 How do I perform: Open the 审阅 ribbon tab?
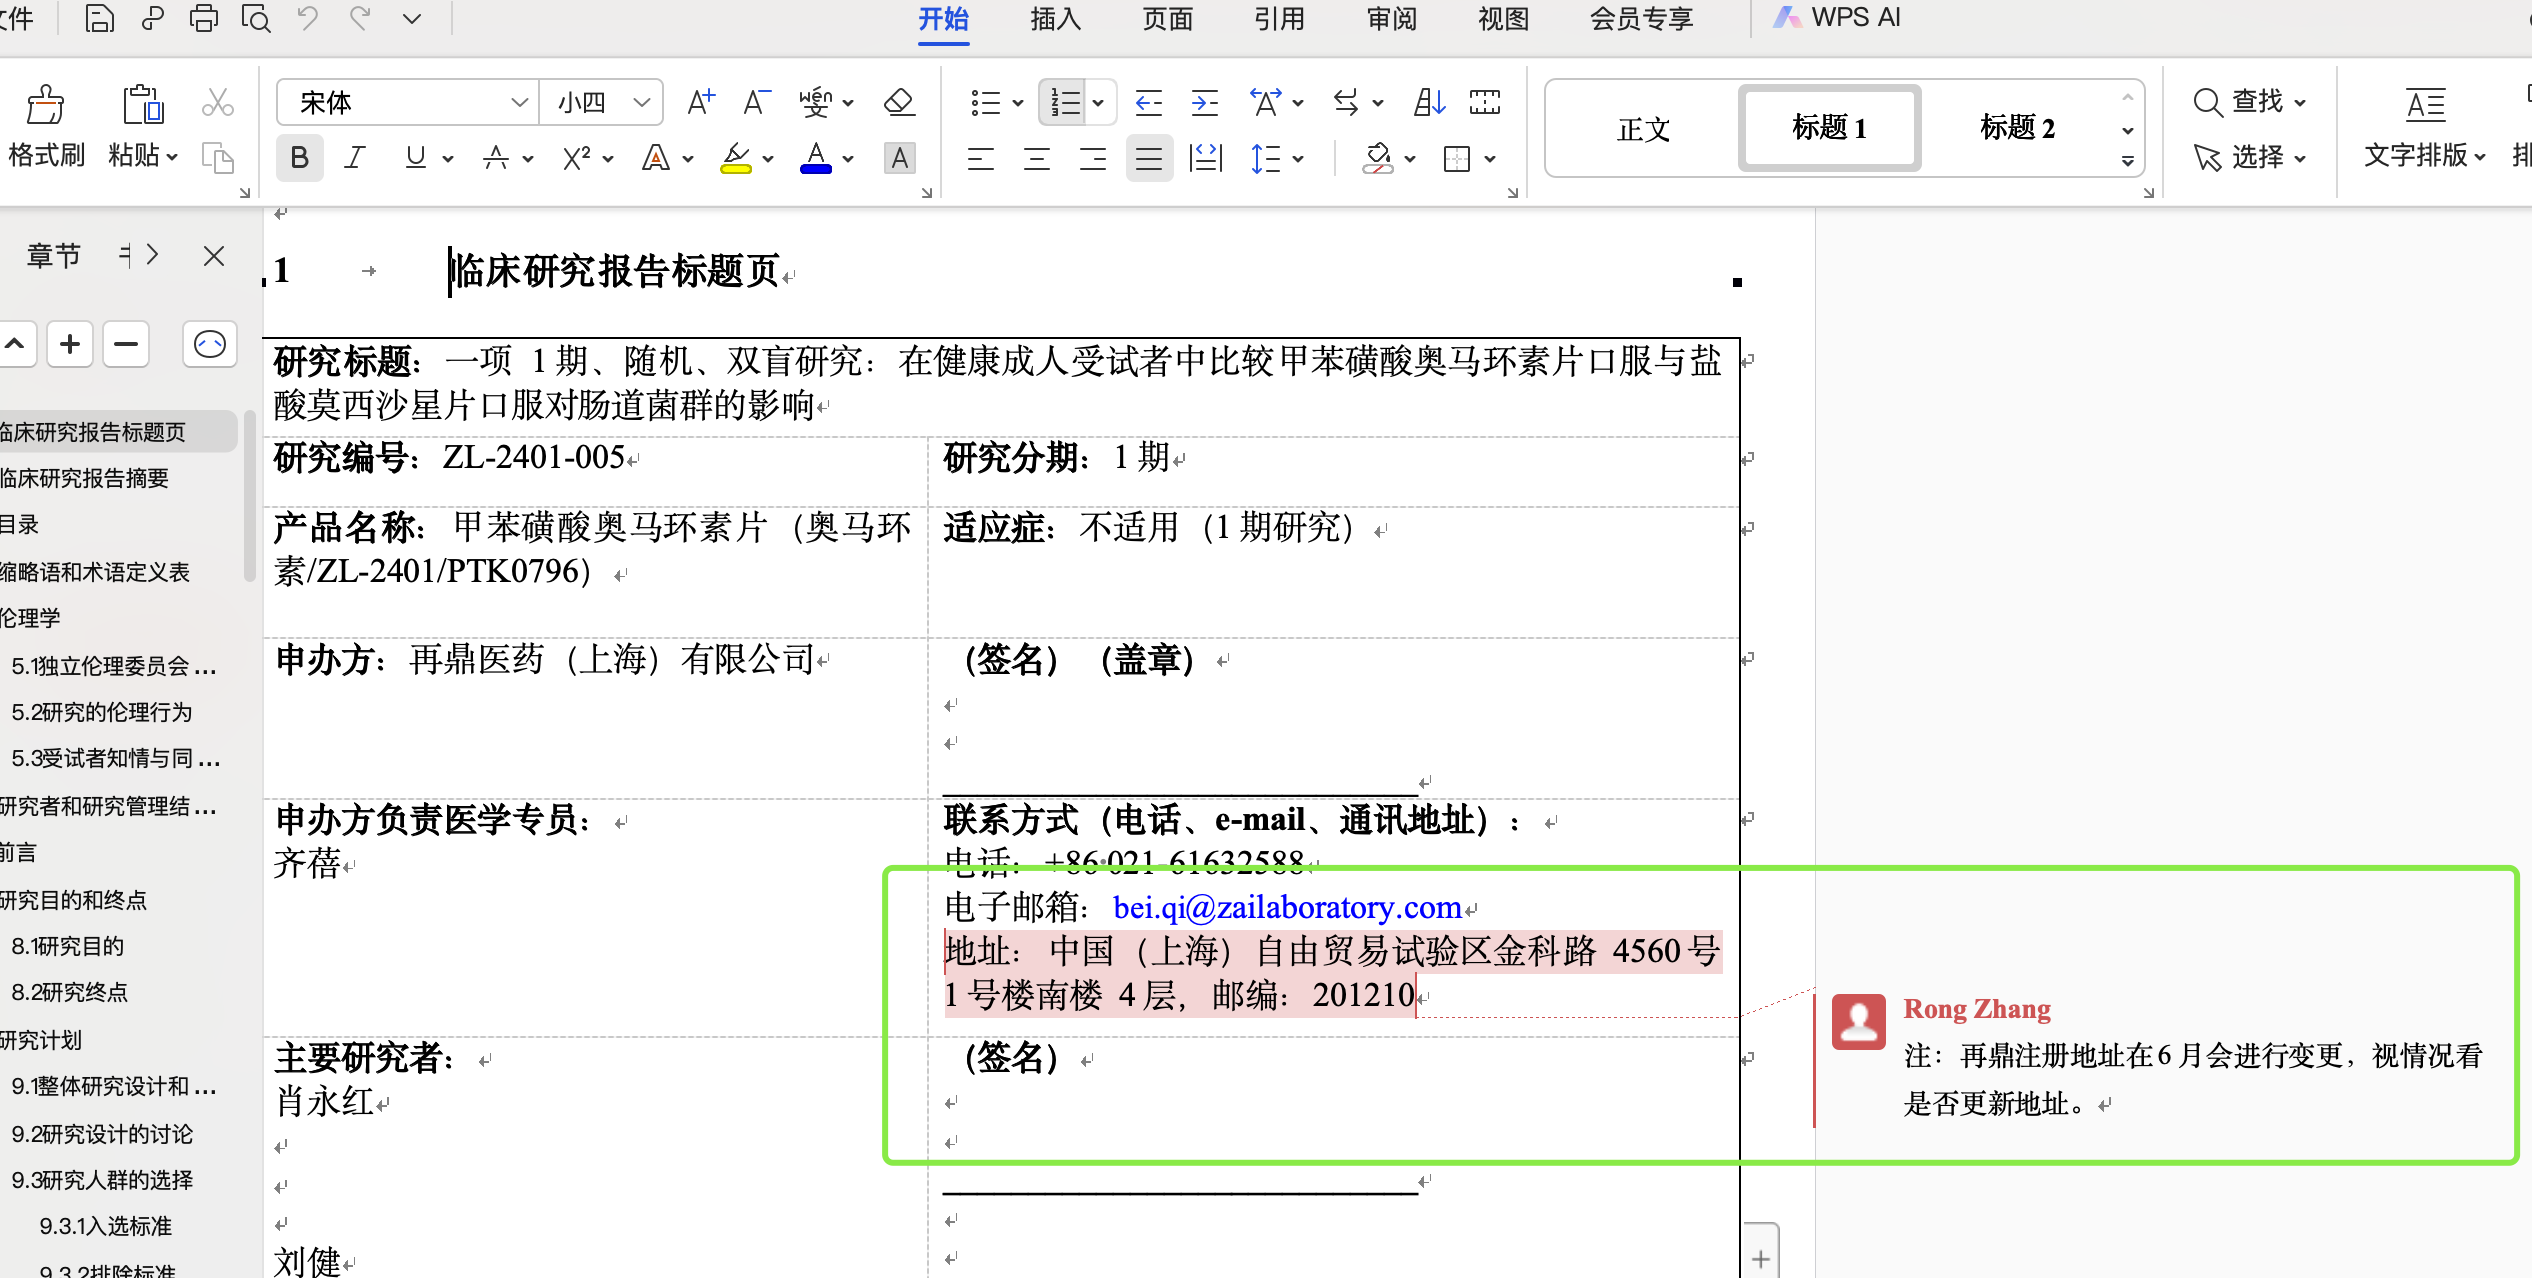click(x=1391, y=18)
